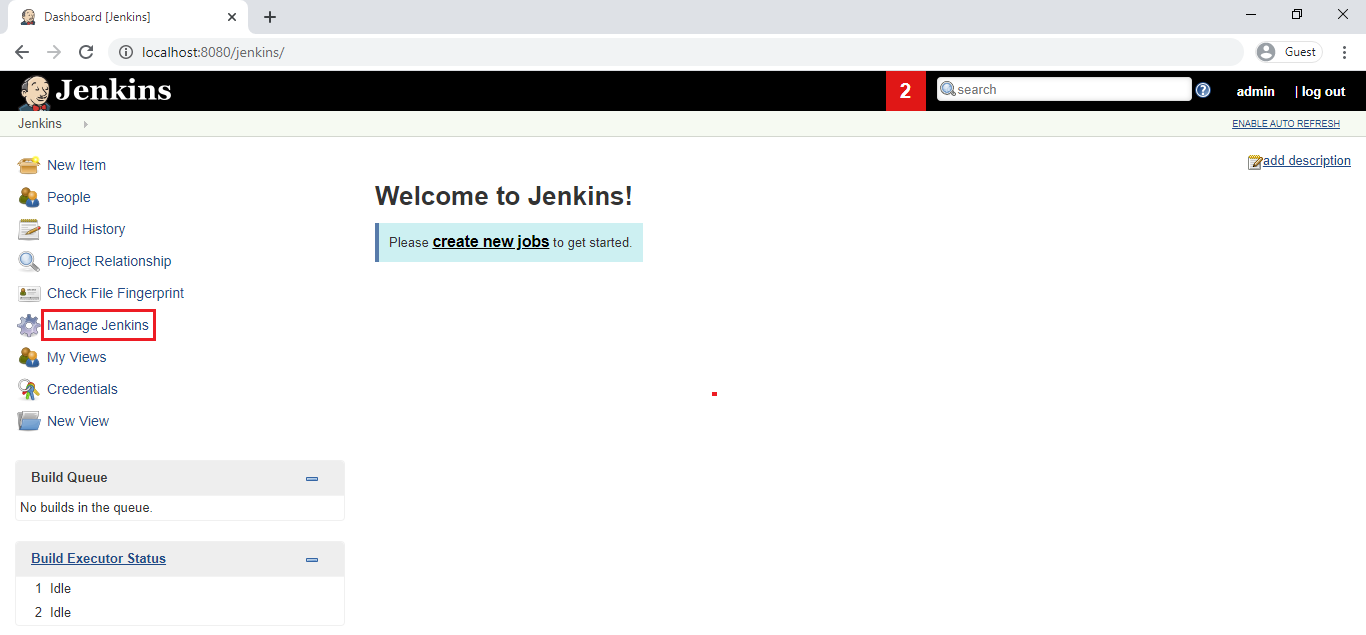The image size is (1366, 635).
Task: Click the site information icon
Action: pos(126,52)
